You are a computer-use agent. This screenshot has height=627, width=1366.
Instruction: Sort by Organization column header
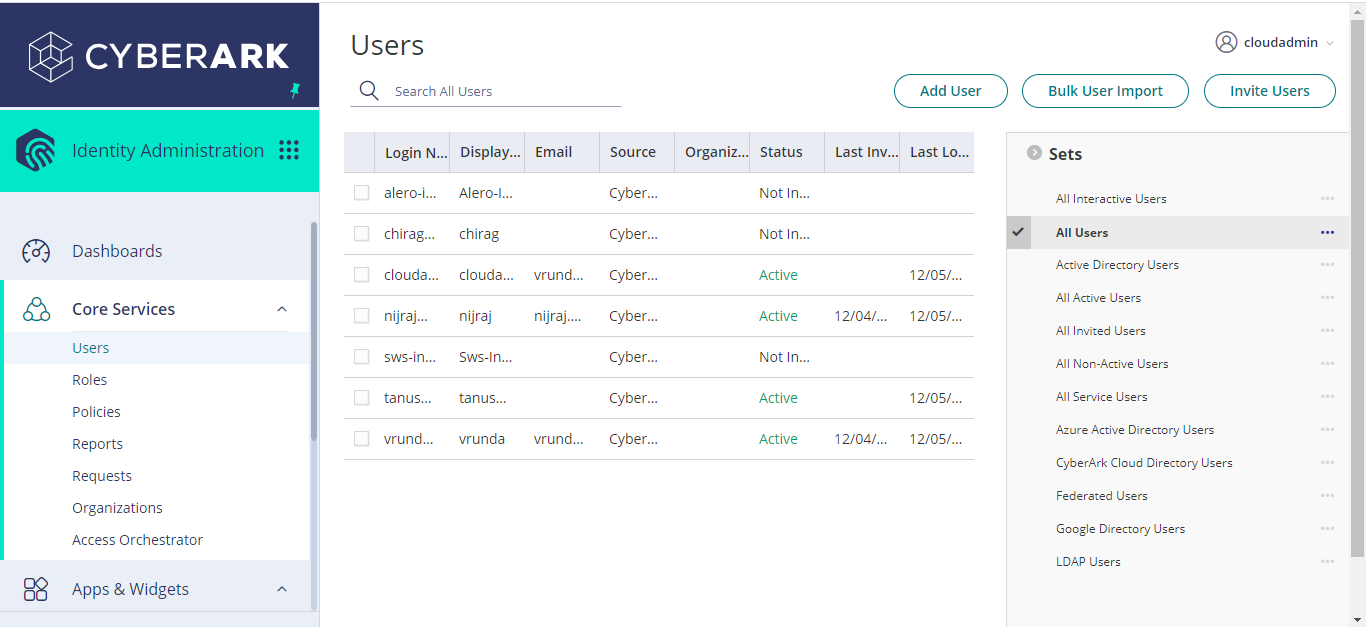click(x=712, y=152)
